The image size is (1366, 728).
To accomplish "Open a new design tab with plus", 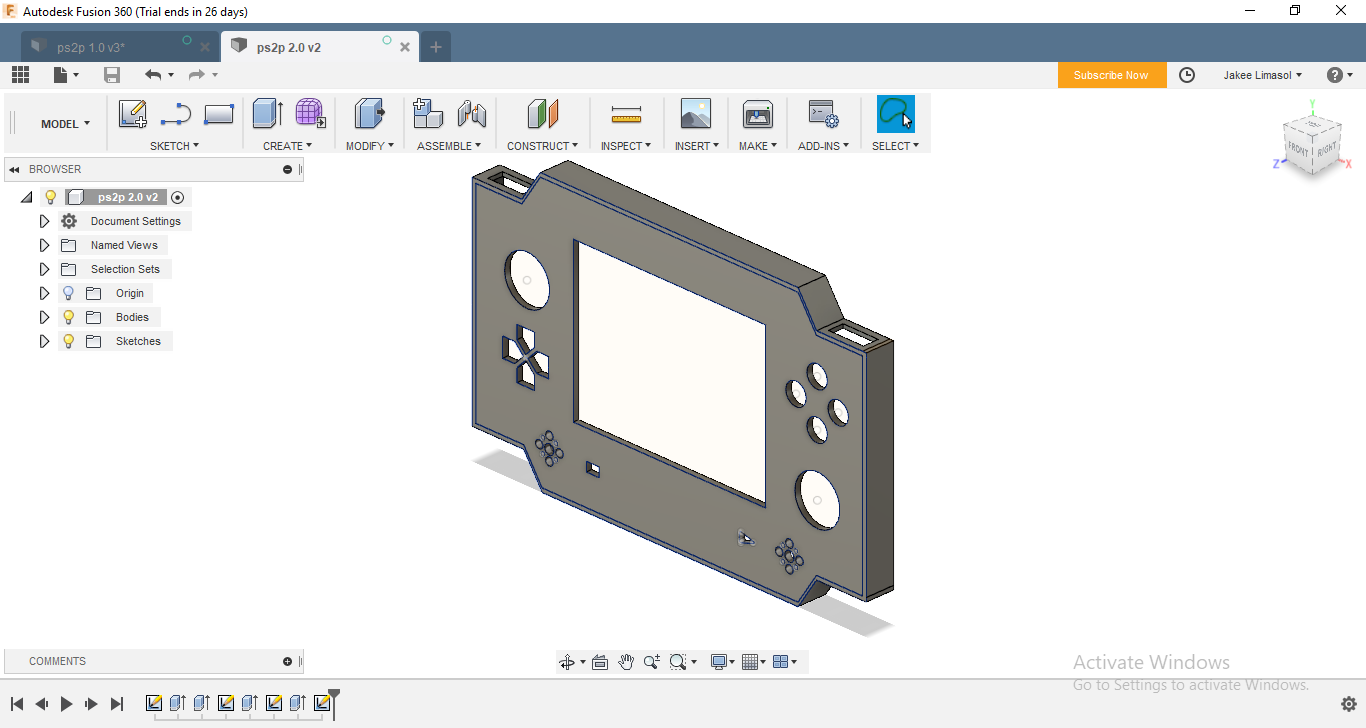I will (436, 47).
